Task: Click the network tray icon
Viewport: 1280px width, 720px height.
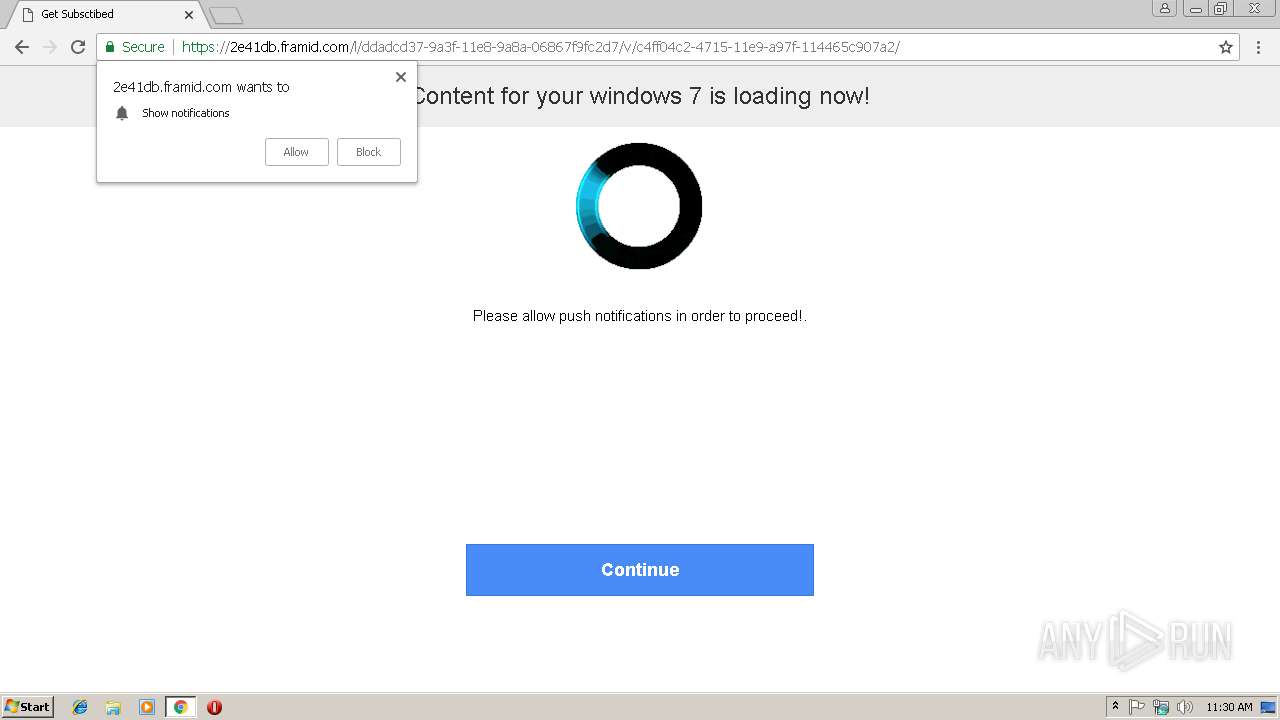Action: point(1161,707)
